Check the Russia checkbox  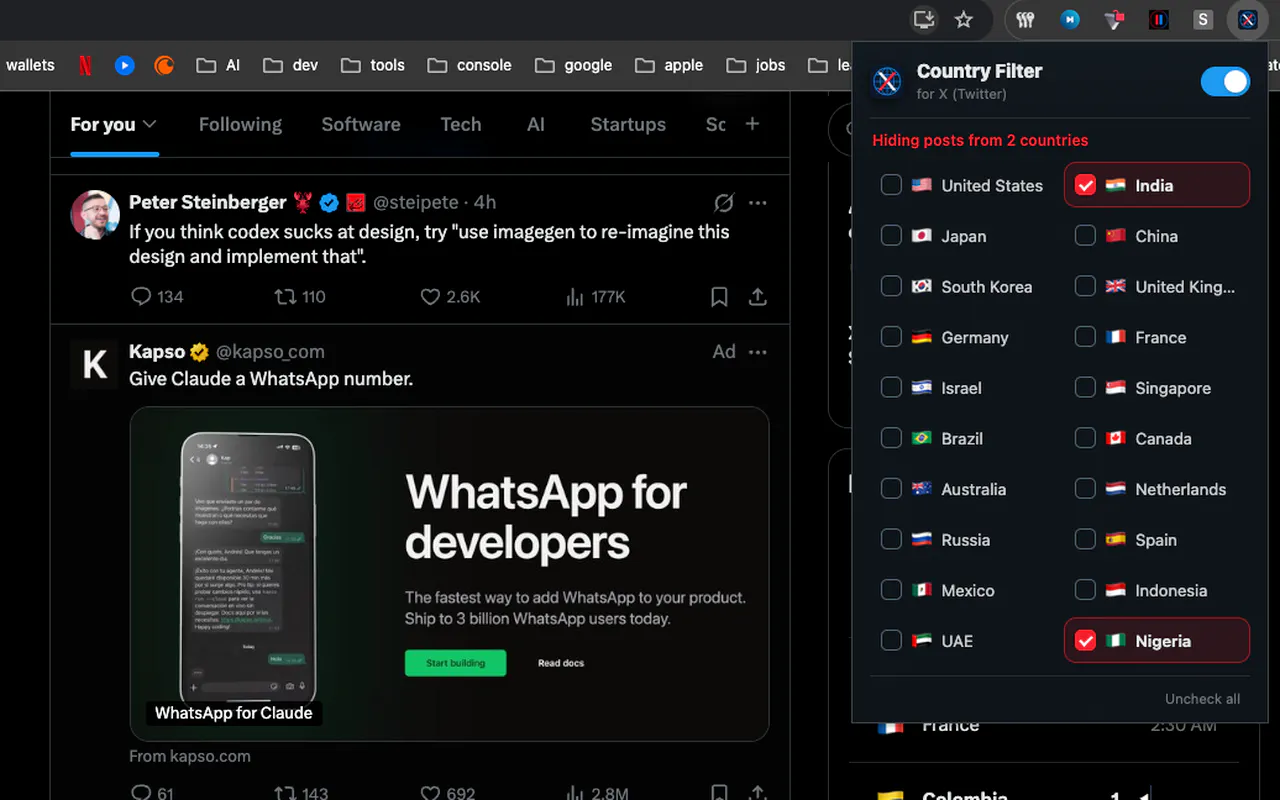point(891,540)
